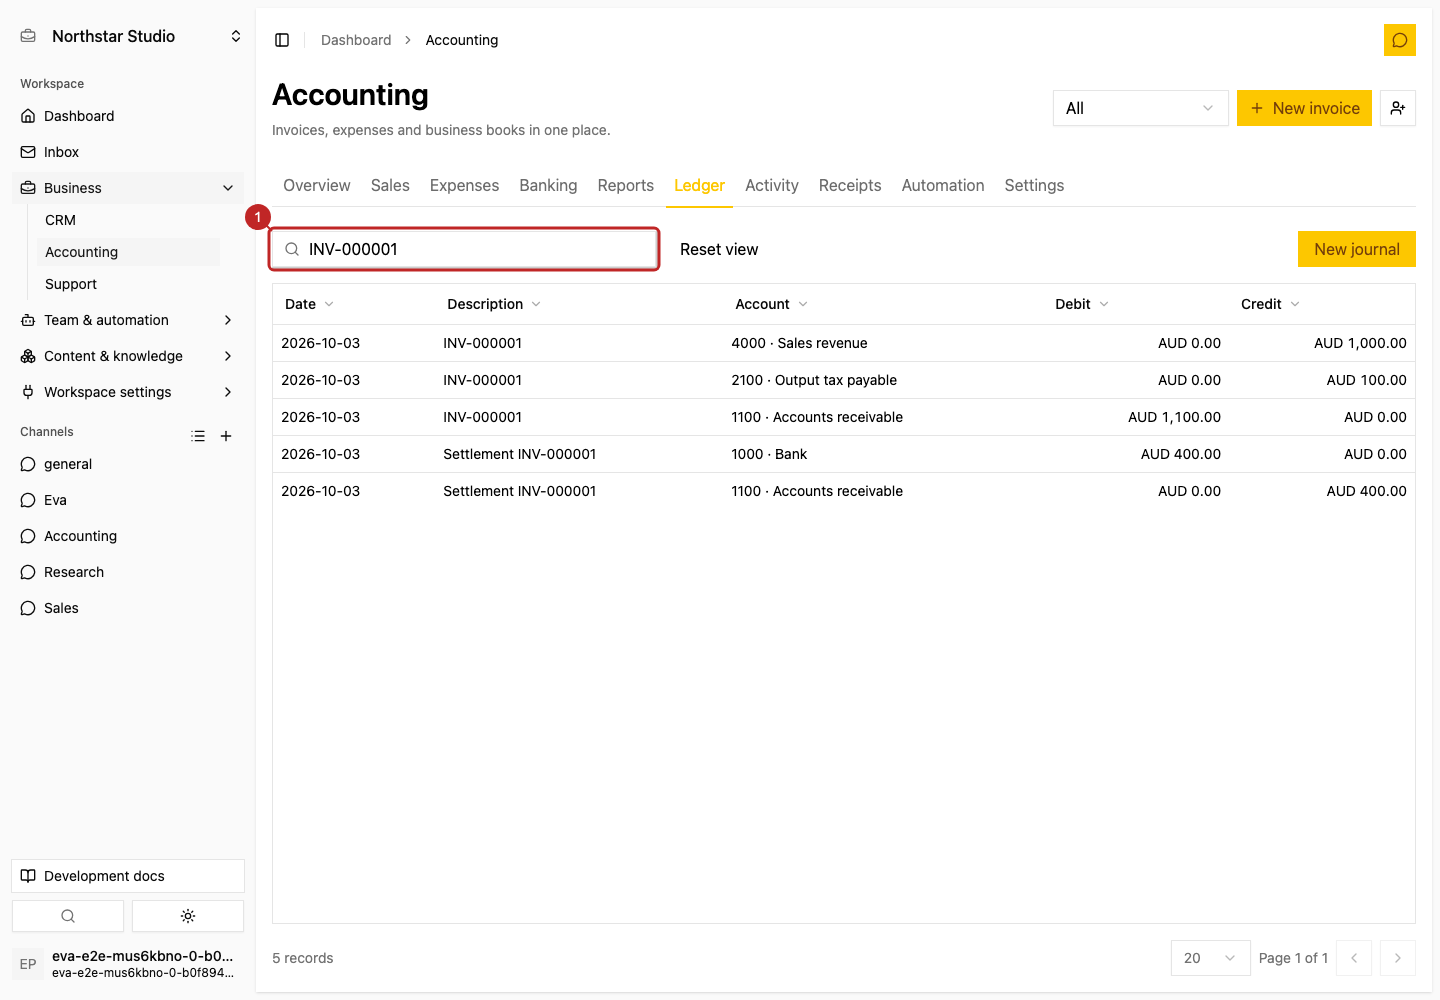Open the sidebar search button

(68, 916)
